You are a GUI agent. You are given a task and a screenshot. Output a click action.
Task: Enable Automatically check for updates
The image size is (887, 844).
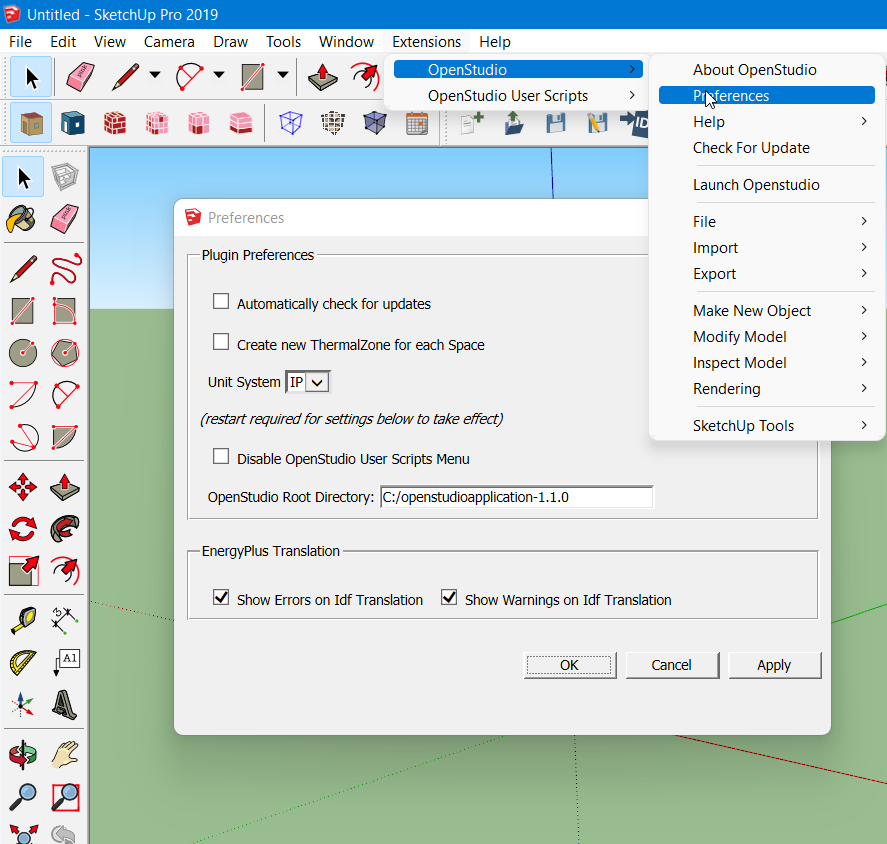click(x=221, y=300)
